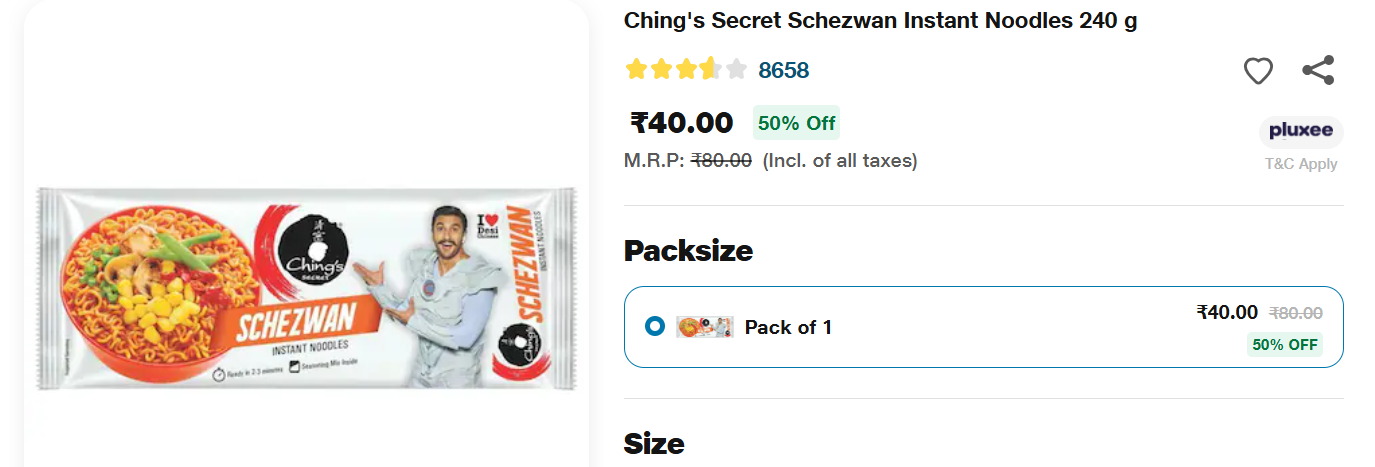Click the main ₹40.00 price
The height and width of the screenshot is (467, 1375).
681,122
